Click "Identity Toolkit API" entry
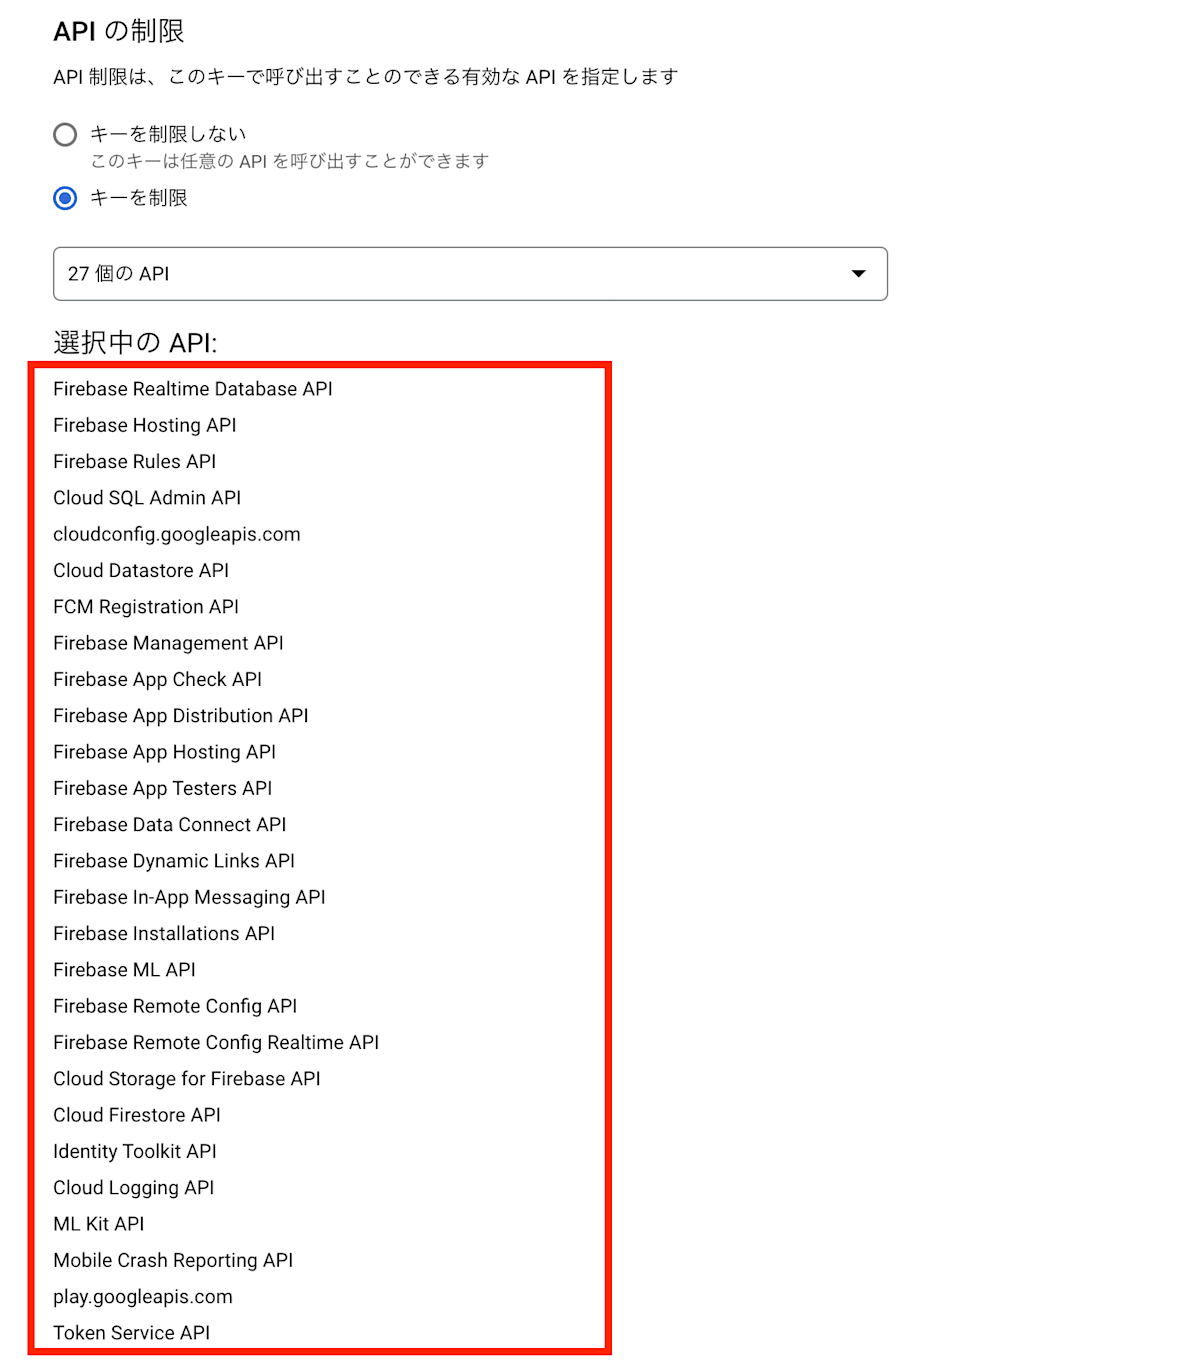1200x1360 pixels. (135, 1152)
